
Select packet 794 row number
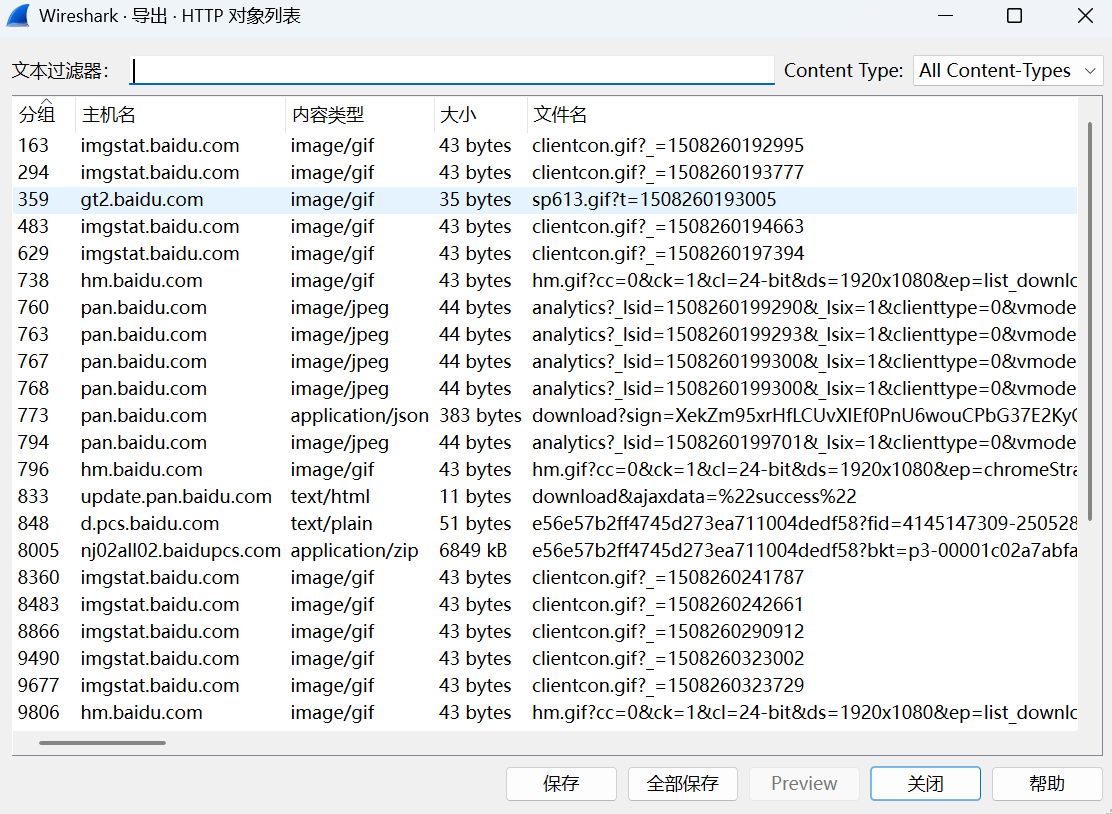tap(33, 442)
